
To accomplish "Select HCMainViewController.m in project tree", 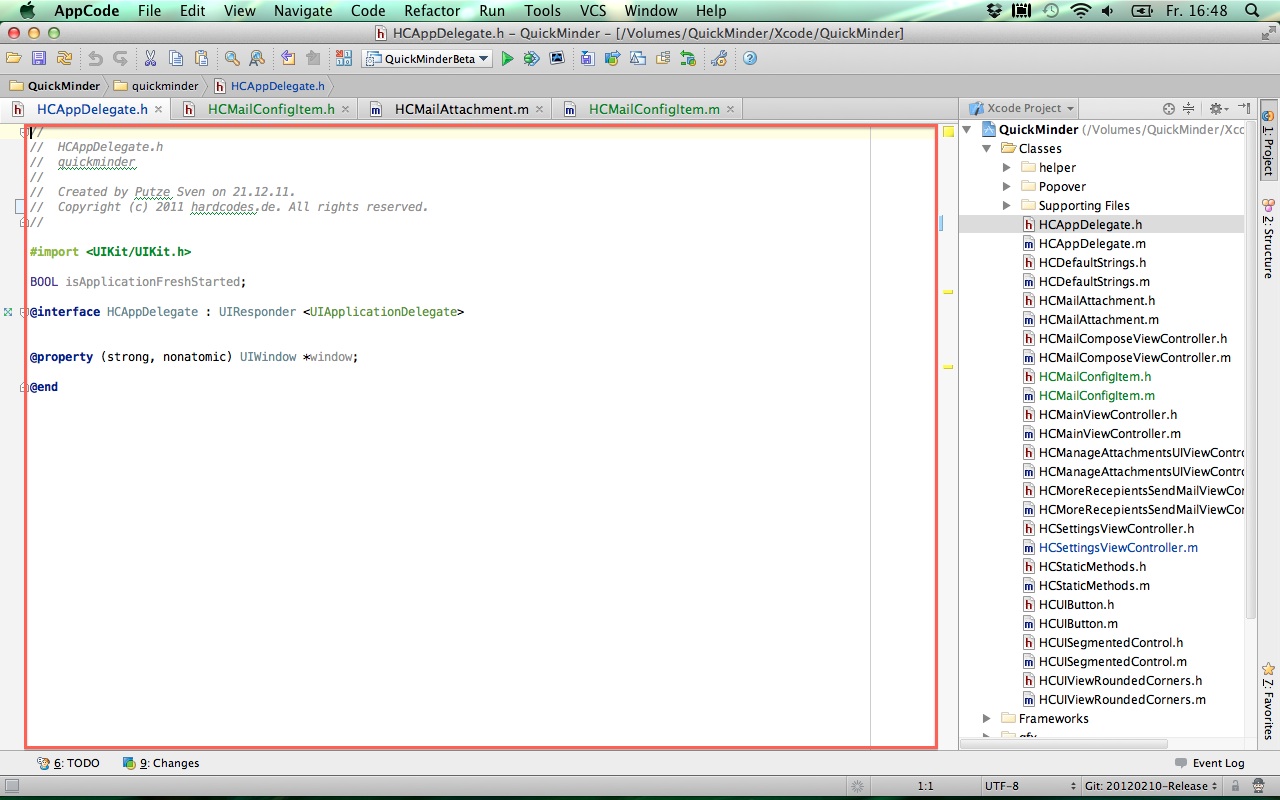I will pyautogui.click(x=1109, y=434).
